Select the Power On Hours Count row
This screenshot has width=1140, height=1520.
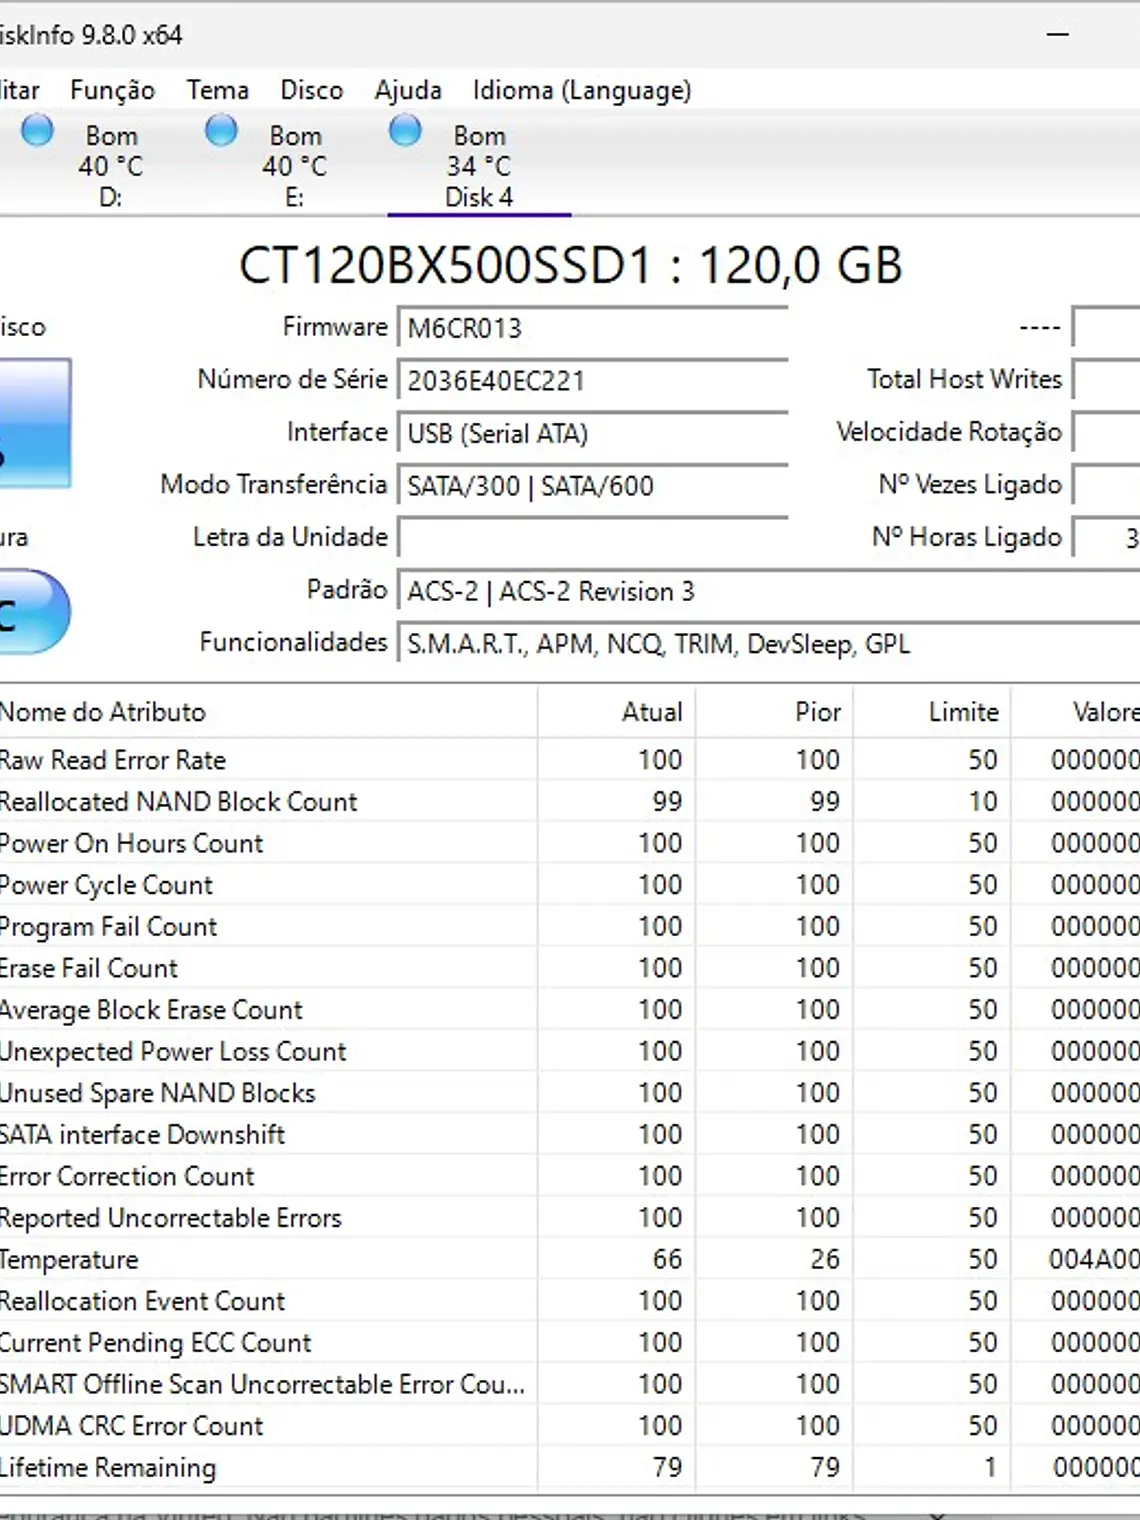[570, 843]
